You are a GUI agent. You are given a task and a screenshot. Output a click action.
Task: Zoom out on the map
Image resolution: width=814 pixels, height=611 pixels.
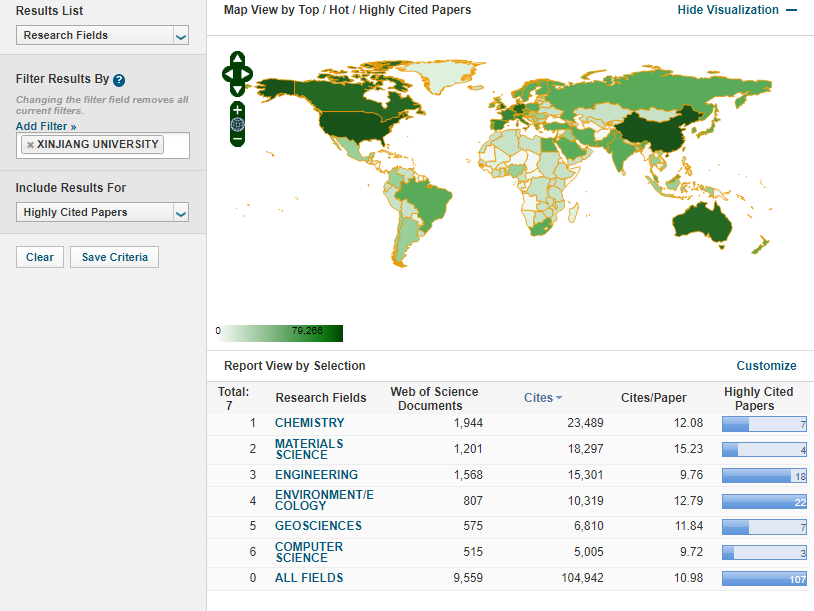(x=237, y=140)
